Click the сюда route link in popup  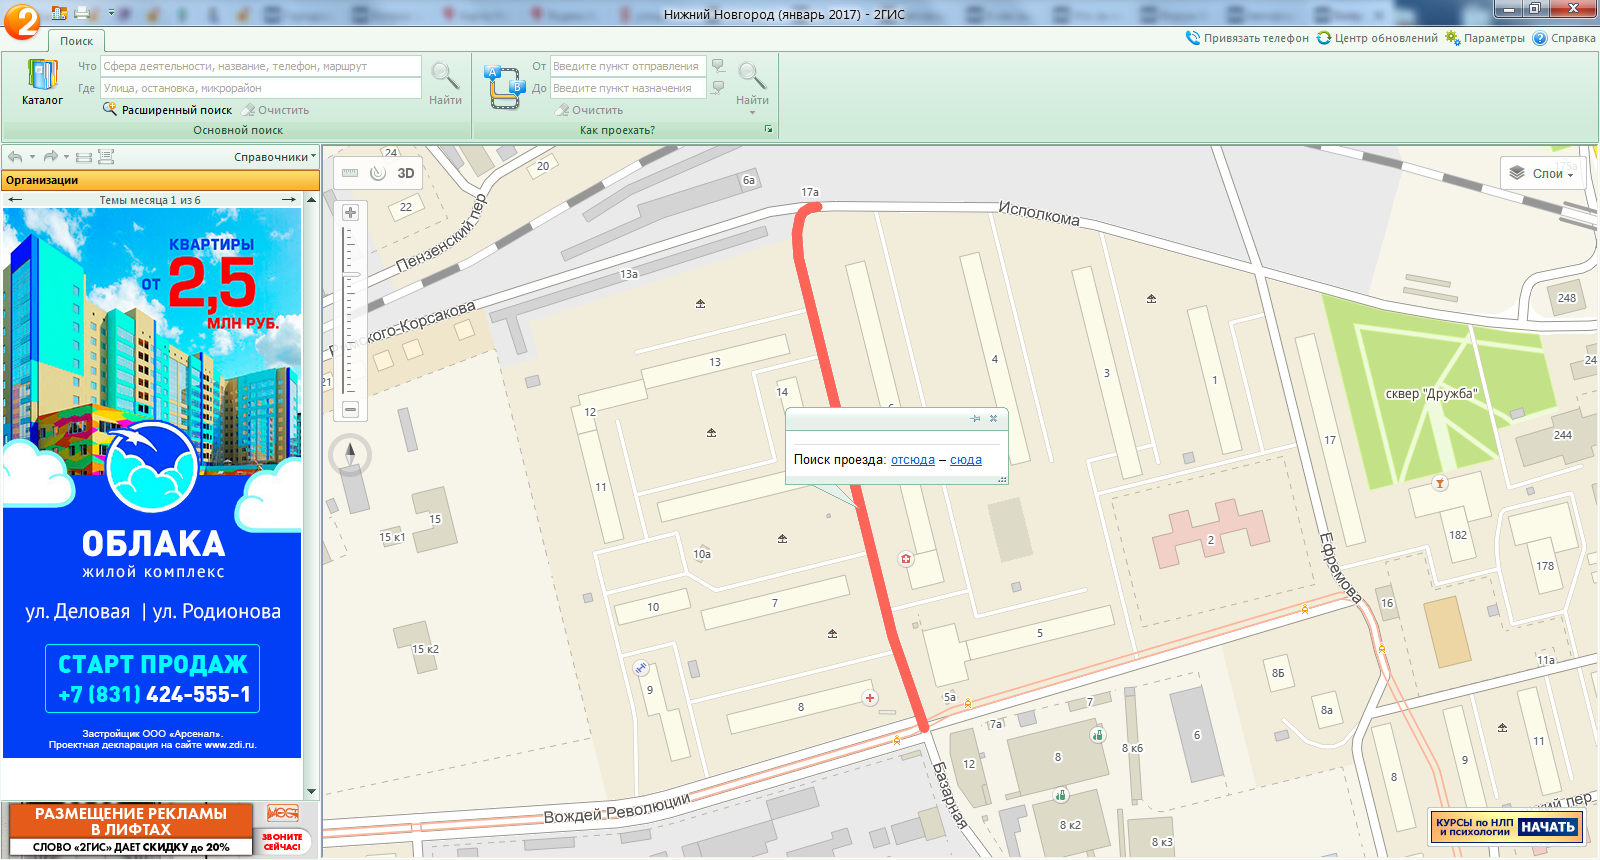[x=966, y=460]
